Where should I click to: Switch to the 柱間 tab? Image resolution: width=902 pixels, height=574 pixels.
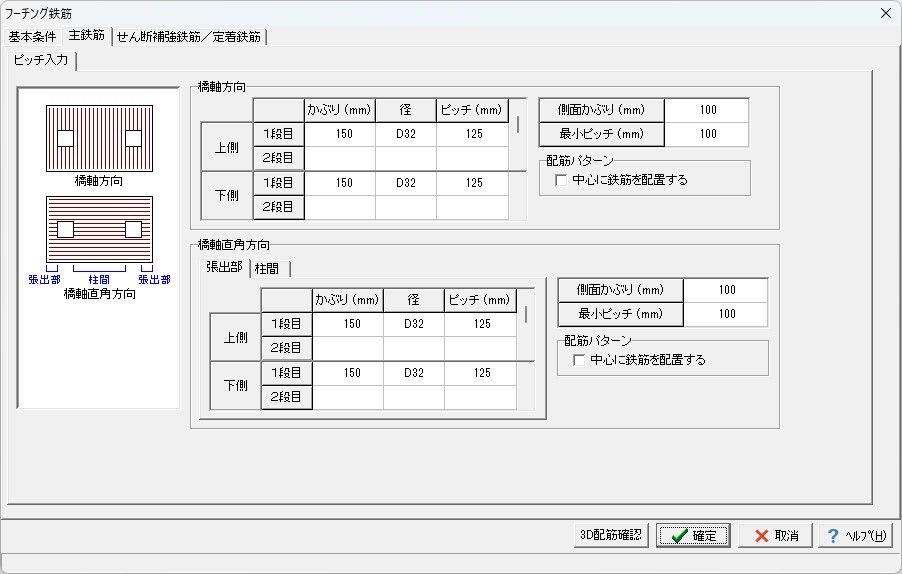[x=267, y=269]
